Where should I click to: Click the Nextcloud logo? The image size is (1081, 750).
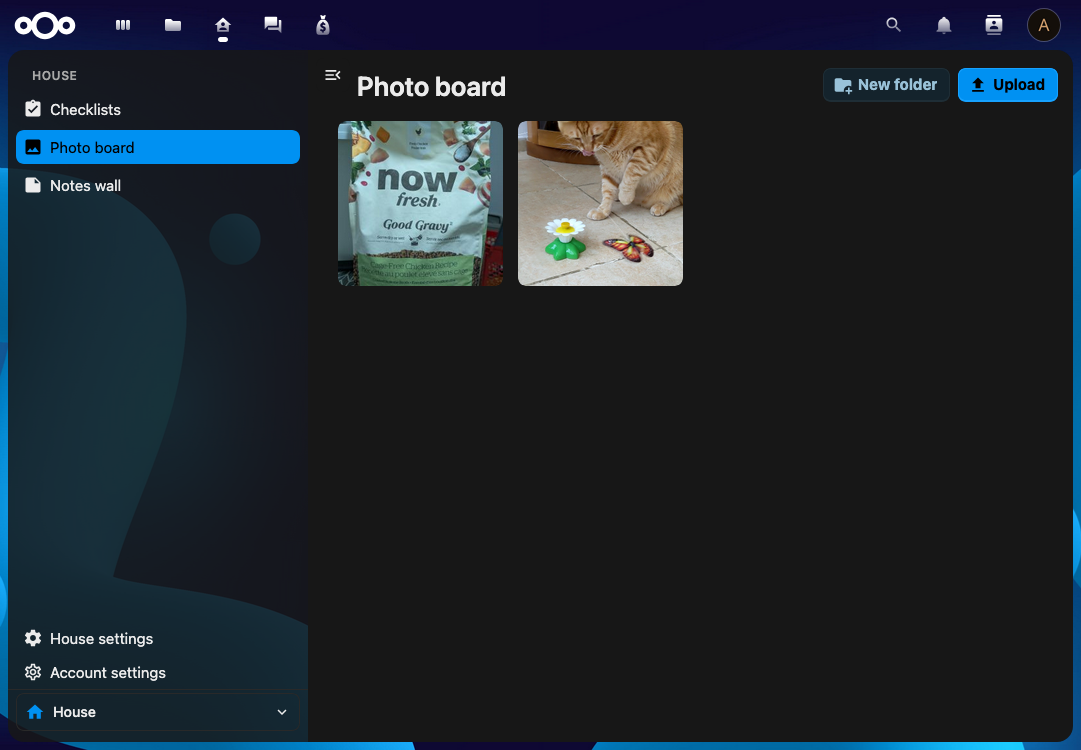pyautogui.click(x=44, y=25)
